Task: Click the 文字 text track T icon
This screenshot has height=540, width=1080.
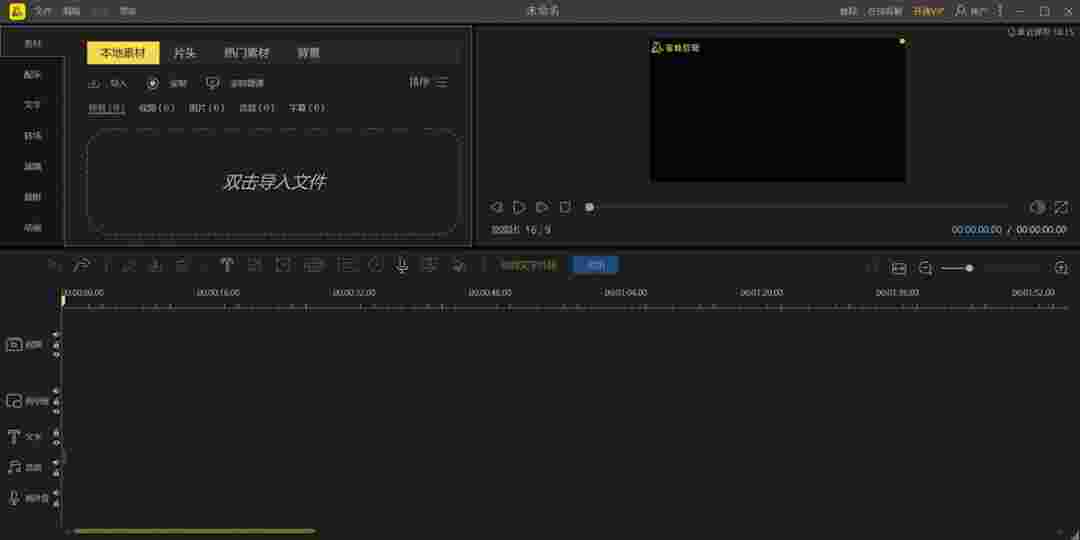Action: (14, 437)
